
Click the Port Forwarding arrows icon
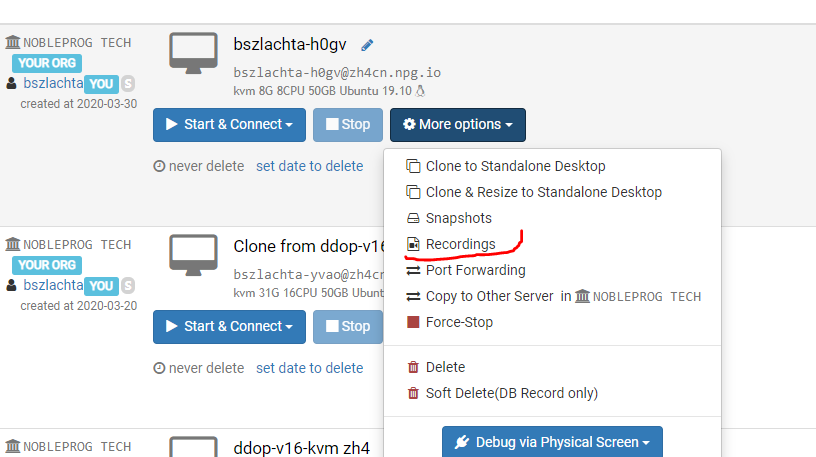click(x=413, y=270)
